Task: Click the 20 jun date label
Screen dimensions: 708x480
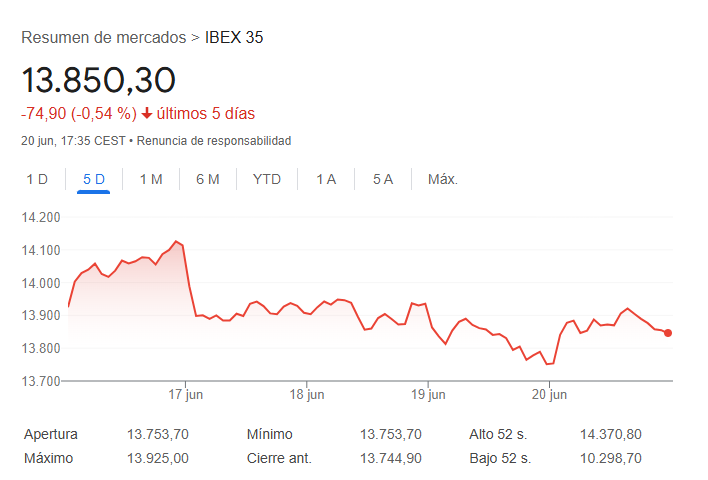Action: point(549,395)
